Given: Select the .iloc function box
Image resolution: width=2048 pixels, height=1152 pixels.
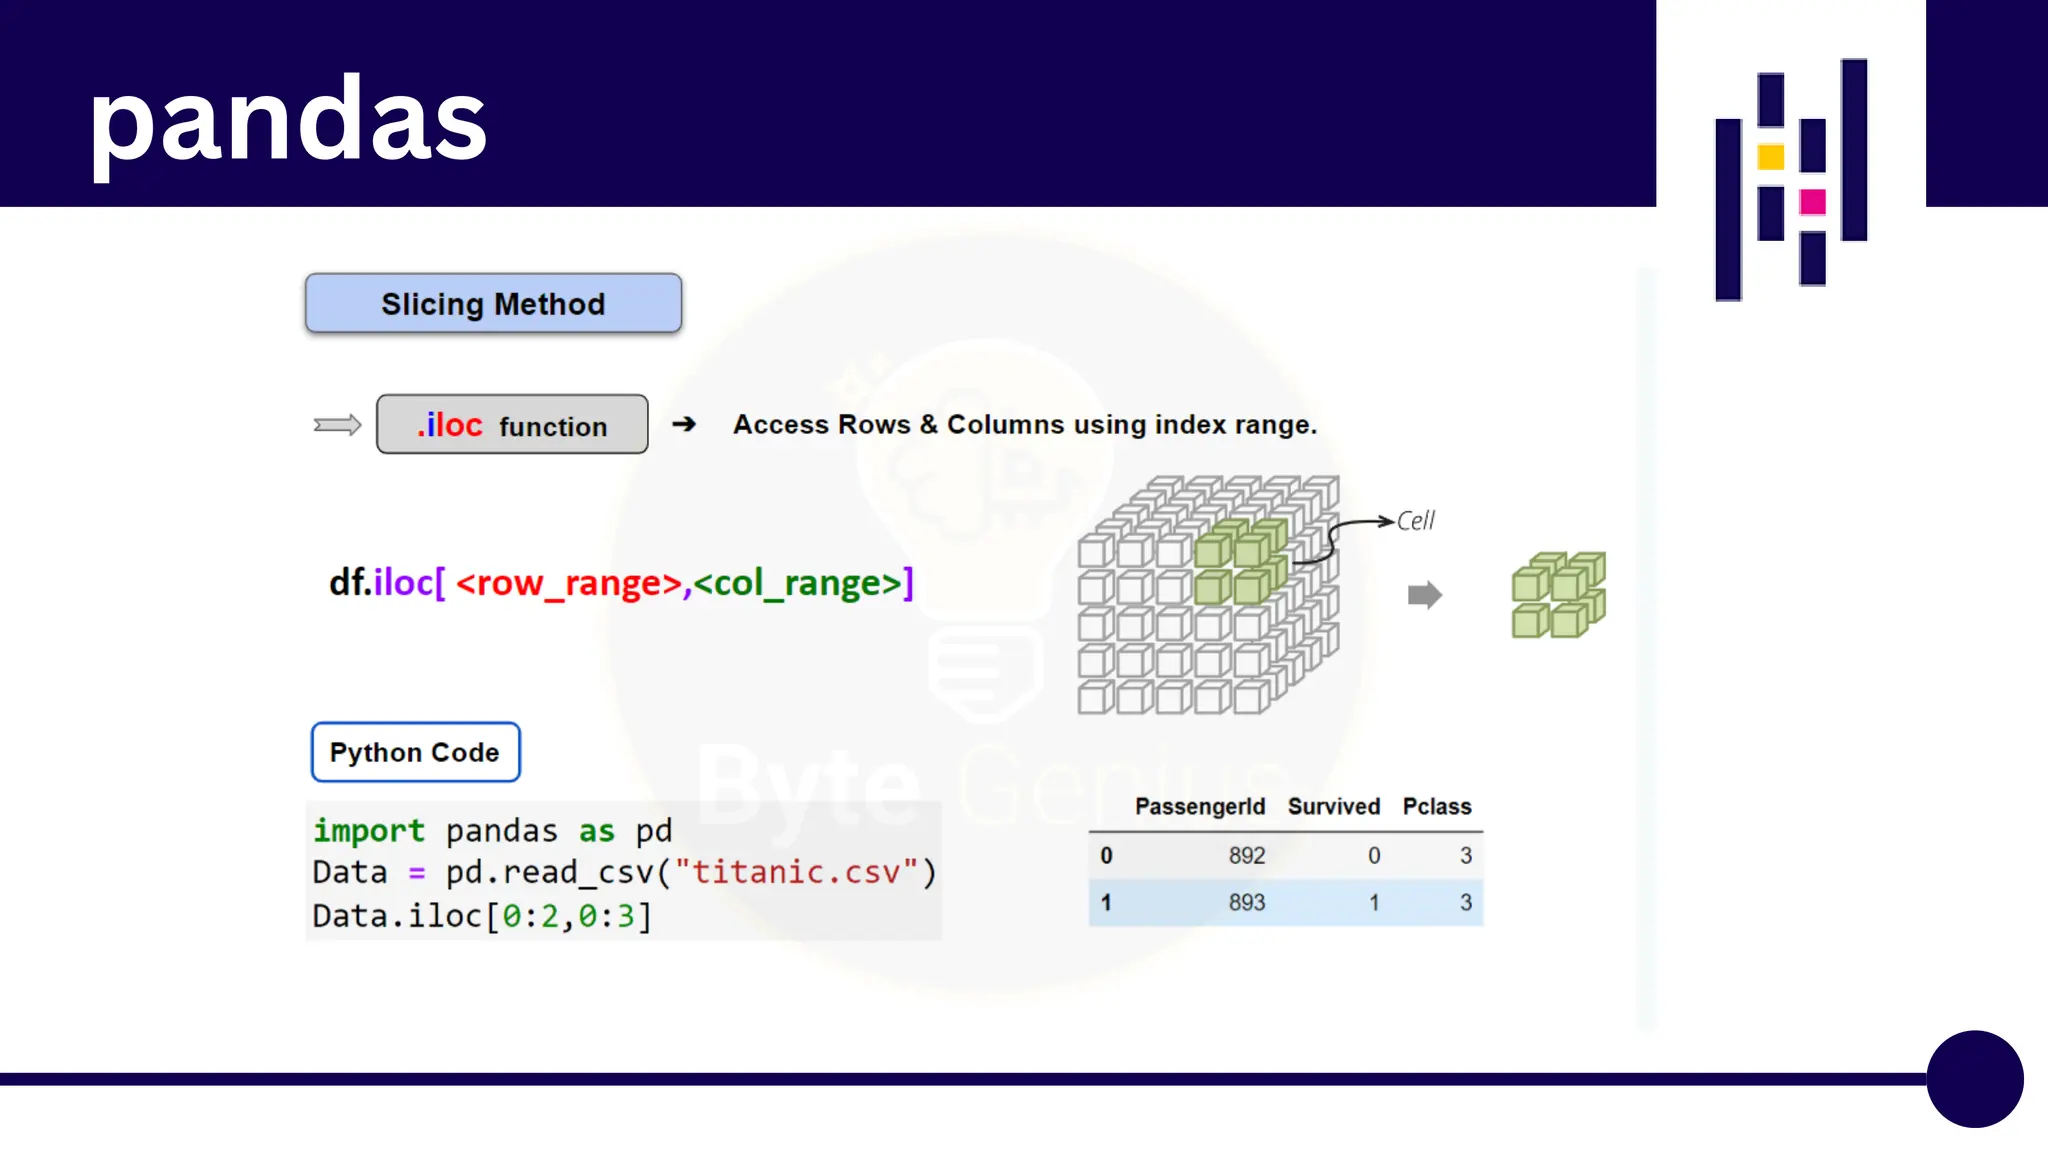Looking at the screenshot, I should (x=512, y=424).
